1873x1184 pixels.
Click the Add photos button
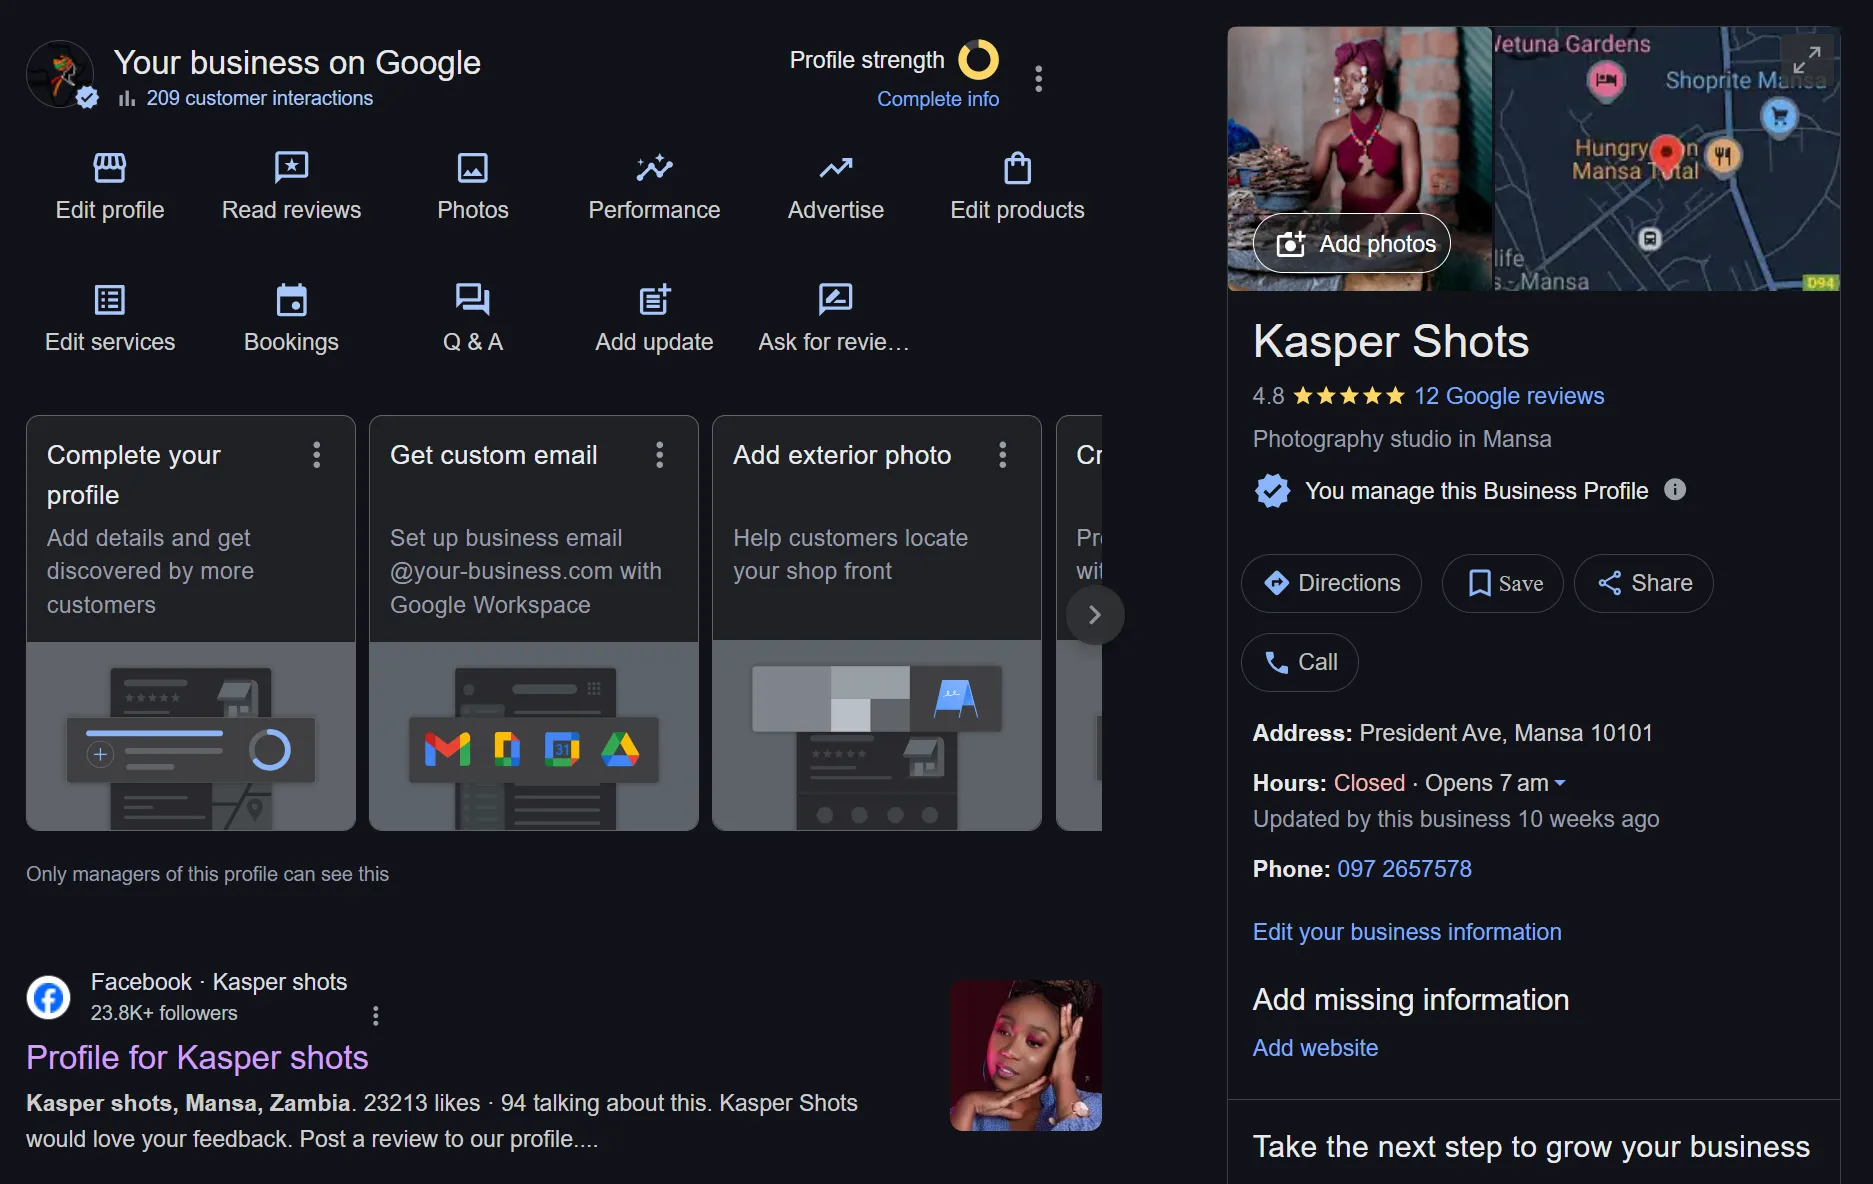tap(1352, 243)
